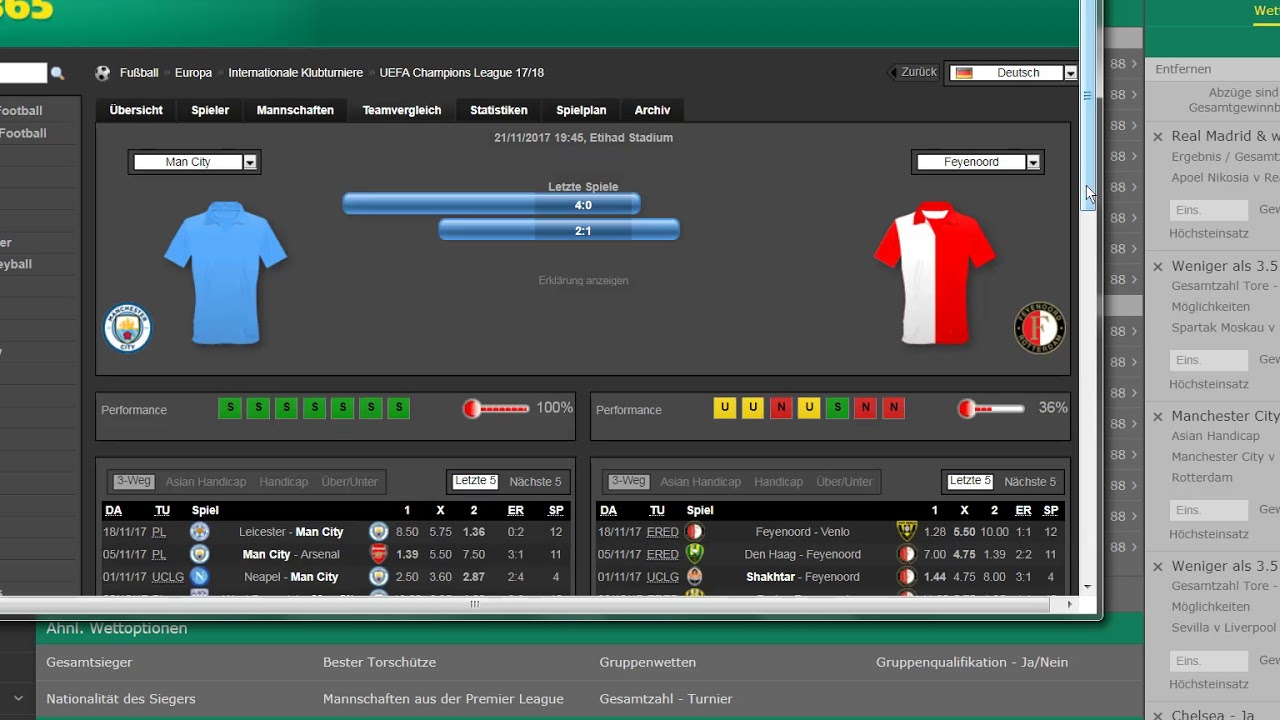Screen dimensions: 1280x720
Task: Click the German flag in language selector
Action: tap(964, 73)
